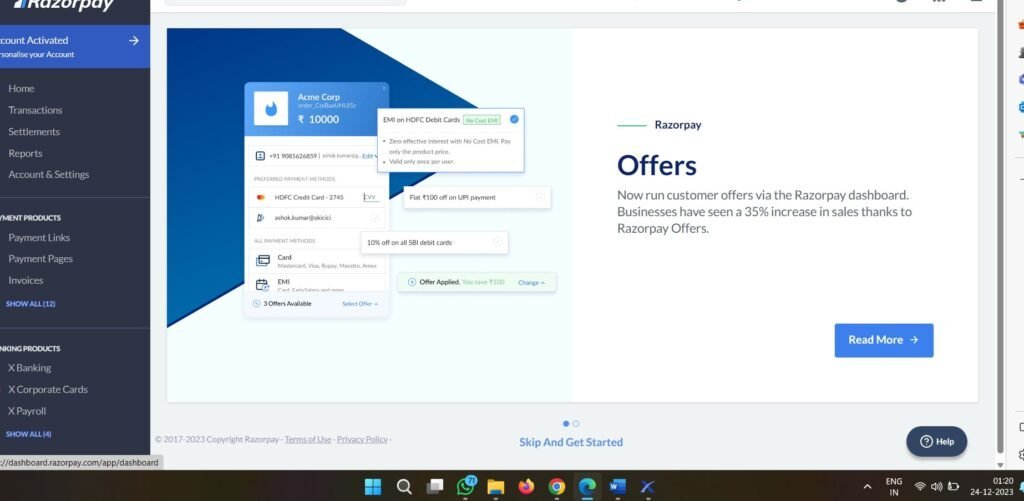The width and height of the screenshot is (1024, 501).
Task: Click the Offers heading text
Action: coord(656,165)
